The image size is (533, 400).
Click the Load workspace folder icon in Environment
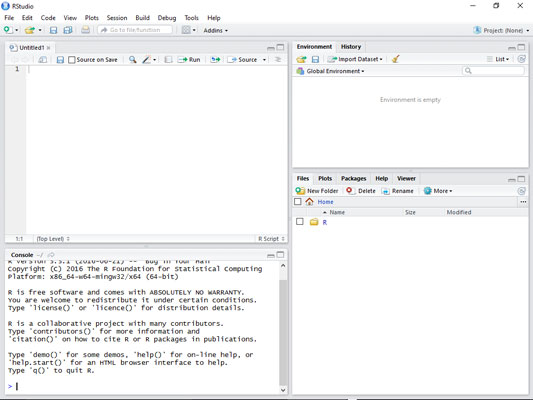click(301, 59)
